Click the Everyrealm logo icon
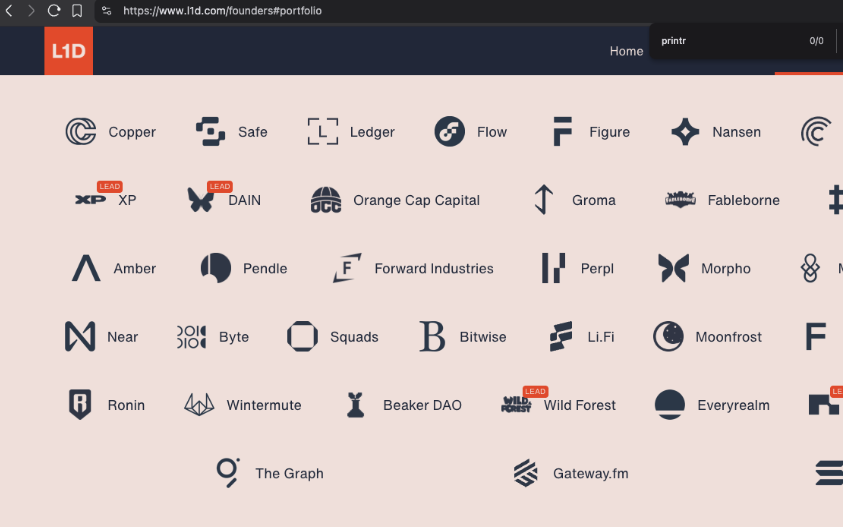Image resolution: width=843 pixels, height=527 pixels. coord(670,404)
